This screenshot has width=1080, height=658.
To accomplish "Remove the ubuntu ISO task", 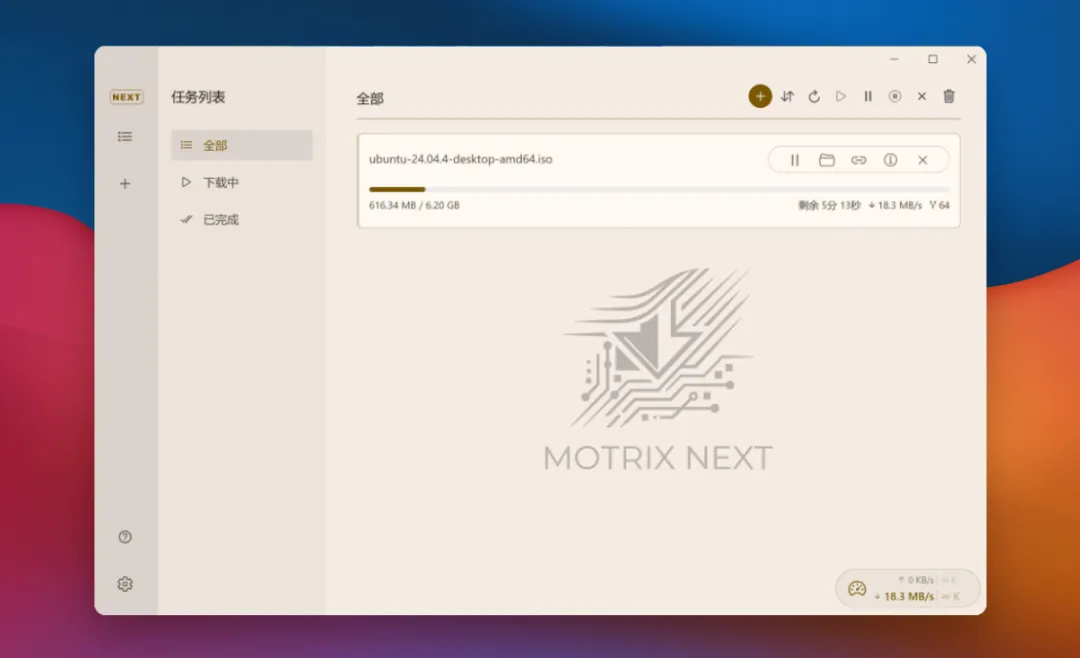I will tap(922, 160).
